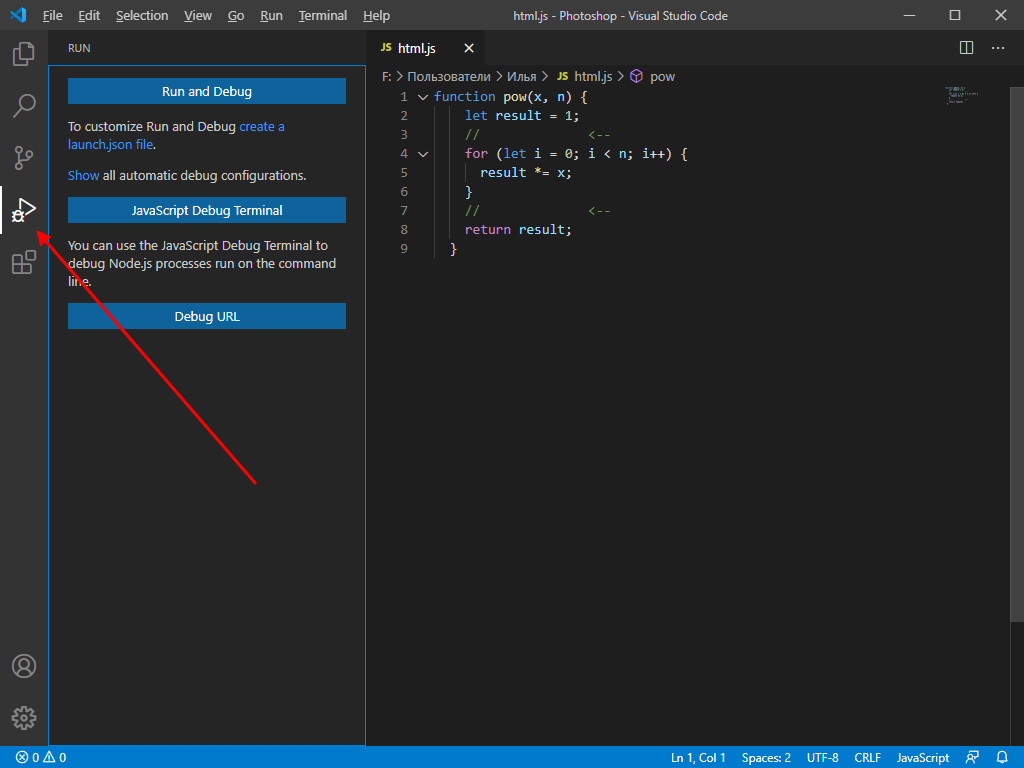
Task: Toggle the notifications bell in the status bar
Action: point(1001,757)
